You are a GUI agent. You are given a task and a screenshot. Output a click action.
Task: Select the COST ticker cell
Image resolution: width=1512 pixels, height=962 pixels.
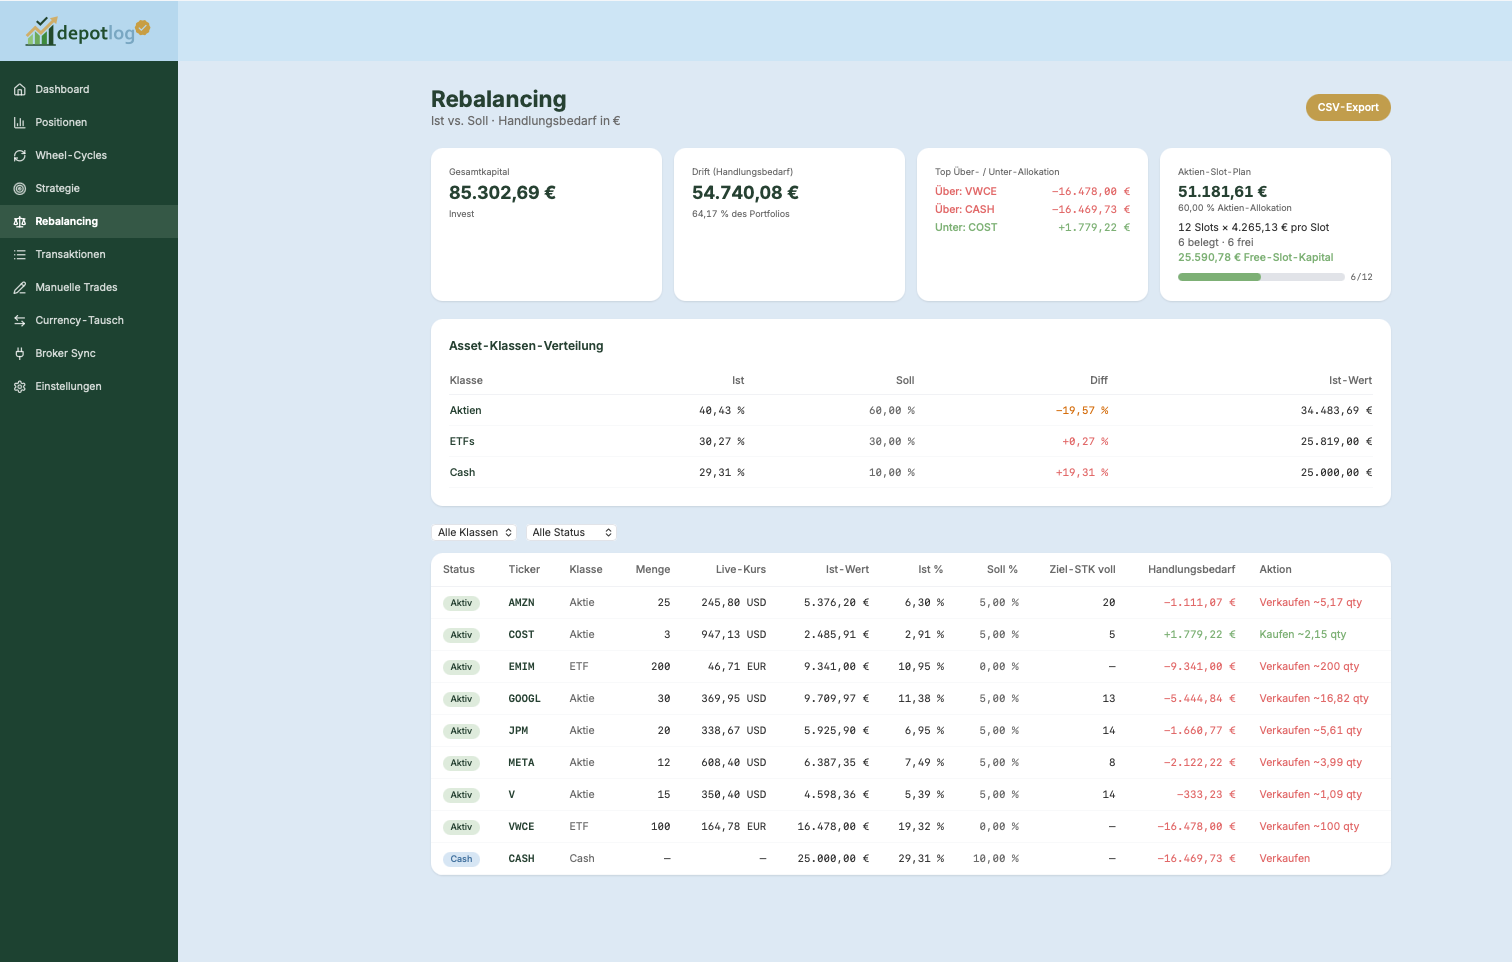point(521,635)
